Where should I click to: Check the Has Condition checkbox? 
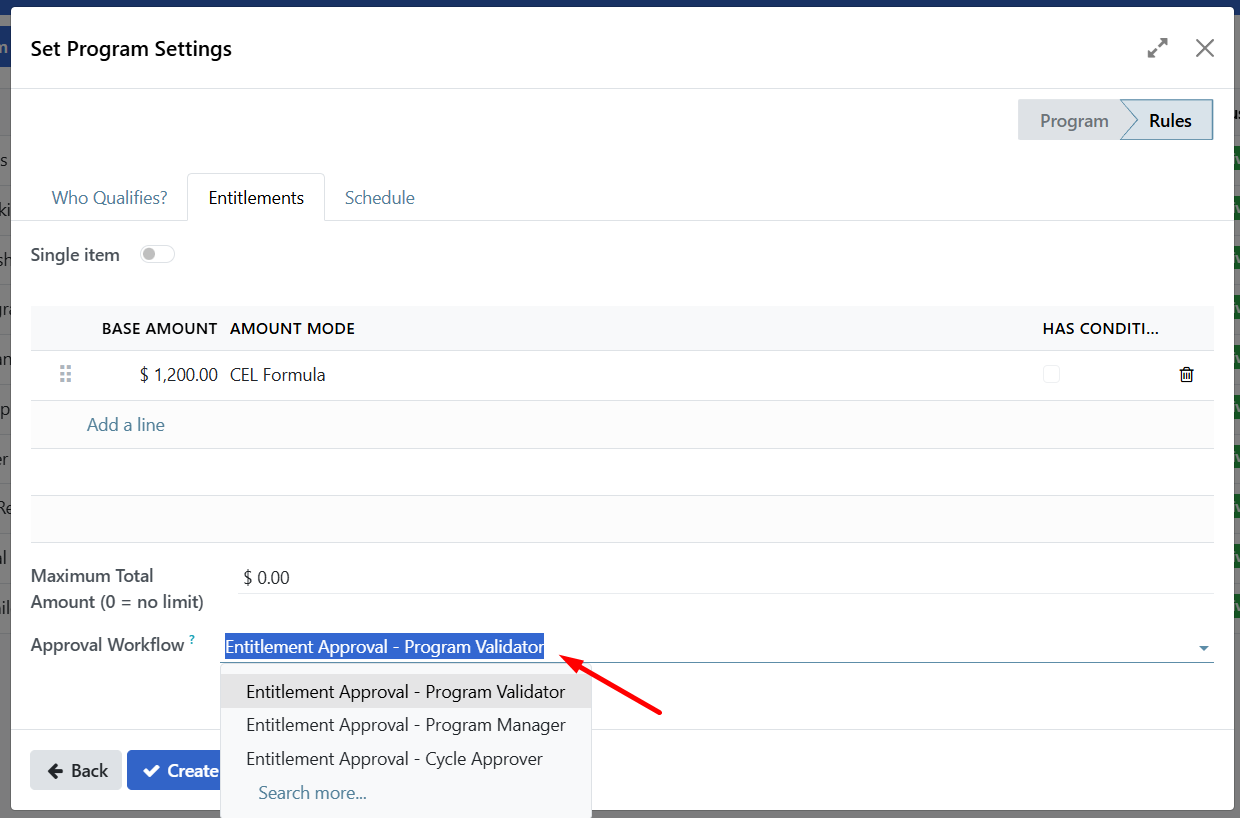pos(1051,374)
